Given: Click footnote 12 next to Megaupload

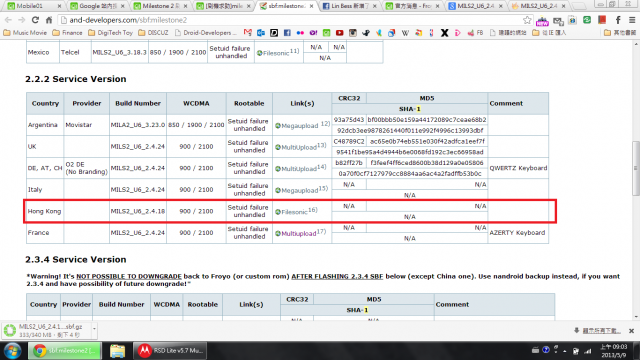Looking at the screenshot, I should tap(325, 124).
